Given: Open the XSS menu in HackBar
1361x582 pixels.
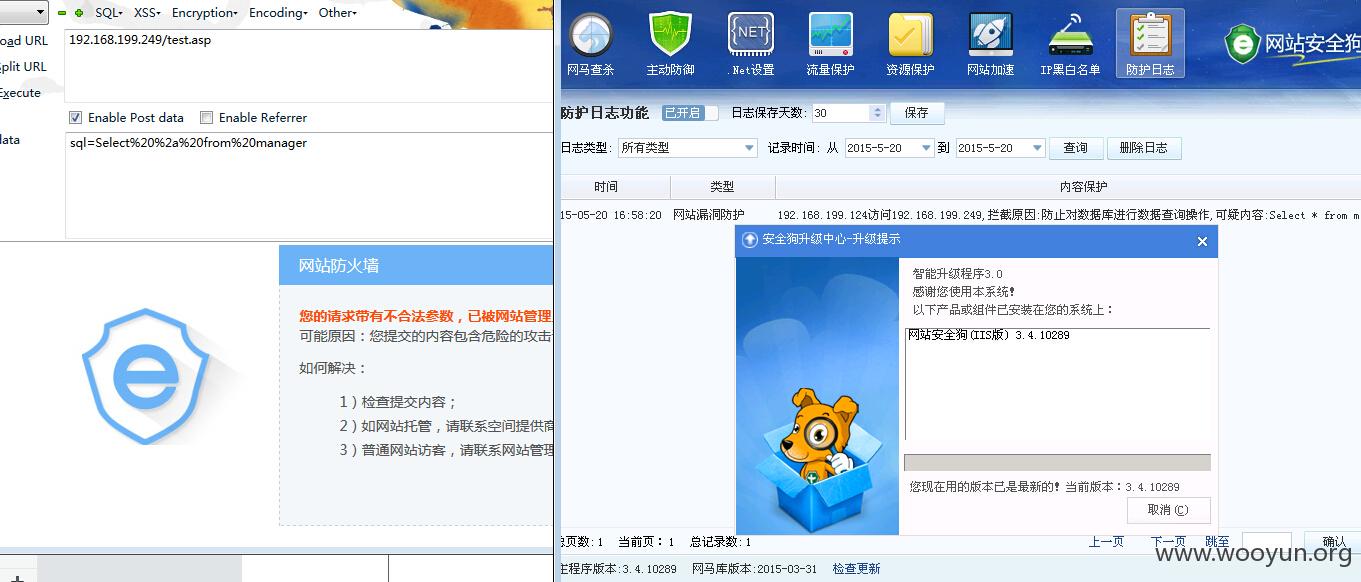Looking at the screenshot, I should (147, 13).
